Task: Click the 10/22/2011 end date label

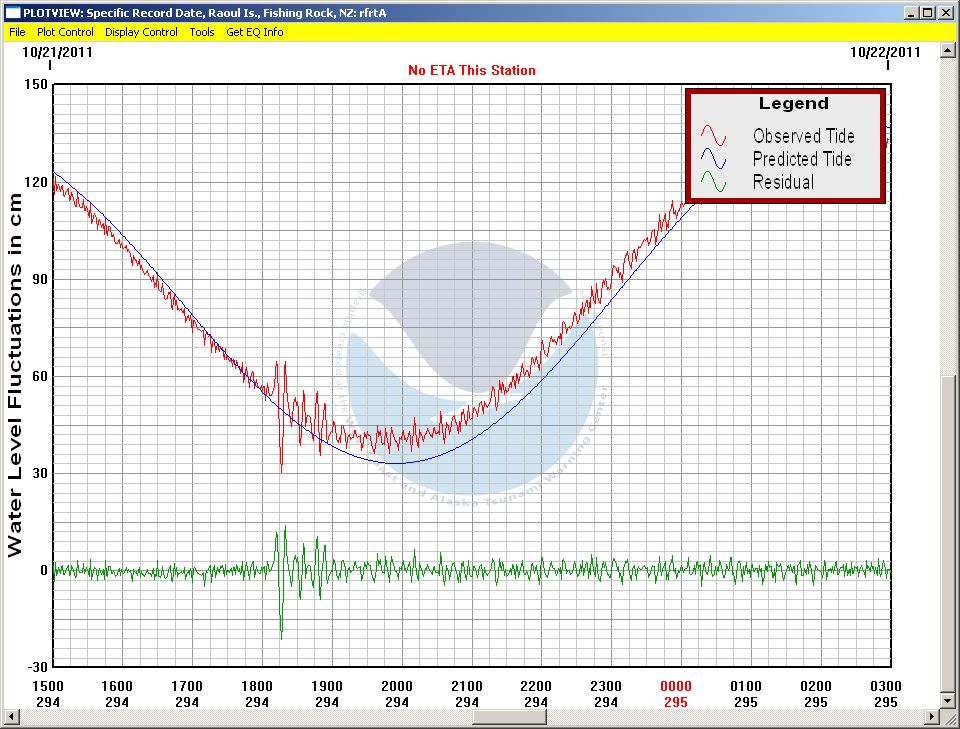Action: click(885, 52)
